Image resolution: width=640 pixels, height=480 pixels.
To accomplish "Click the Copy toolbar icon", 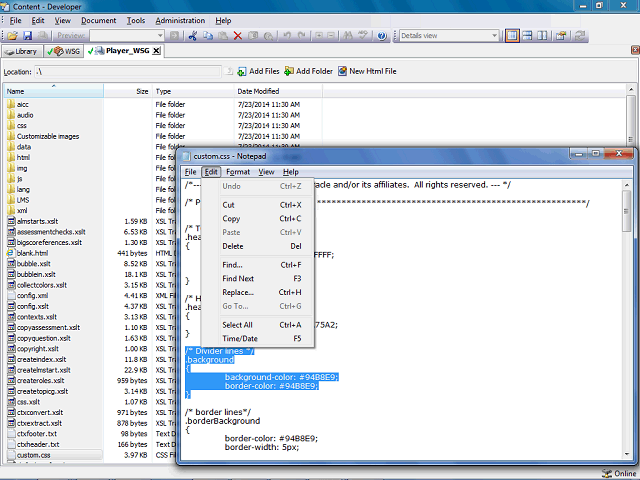I will click(x=208, y=36).
